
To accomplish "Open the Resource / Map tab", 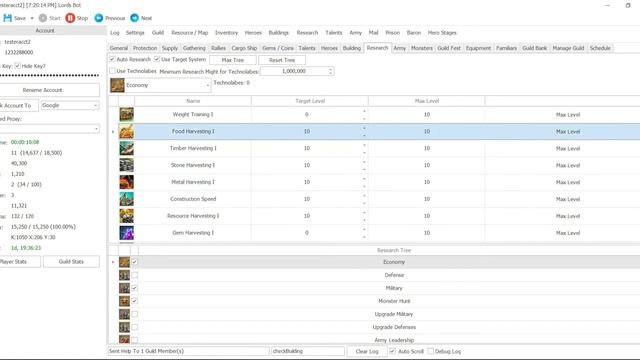I will pyautogui.click(x=190, y=33).
